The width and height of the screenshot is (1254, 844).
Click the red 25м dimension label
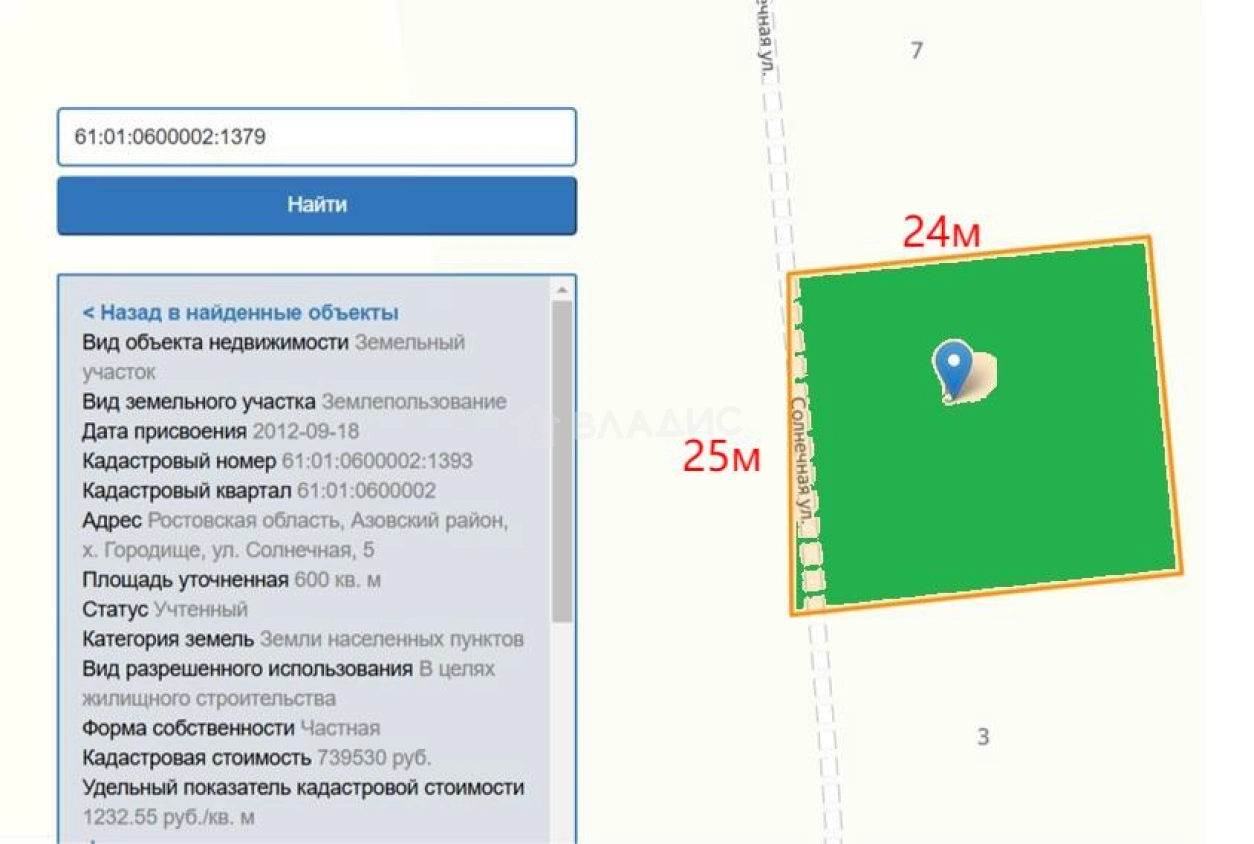coord(721,457)
